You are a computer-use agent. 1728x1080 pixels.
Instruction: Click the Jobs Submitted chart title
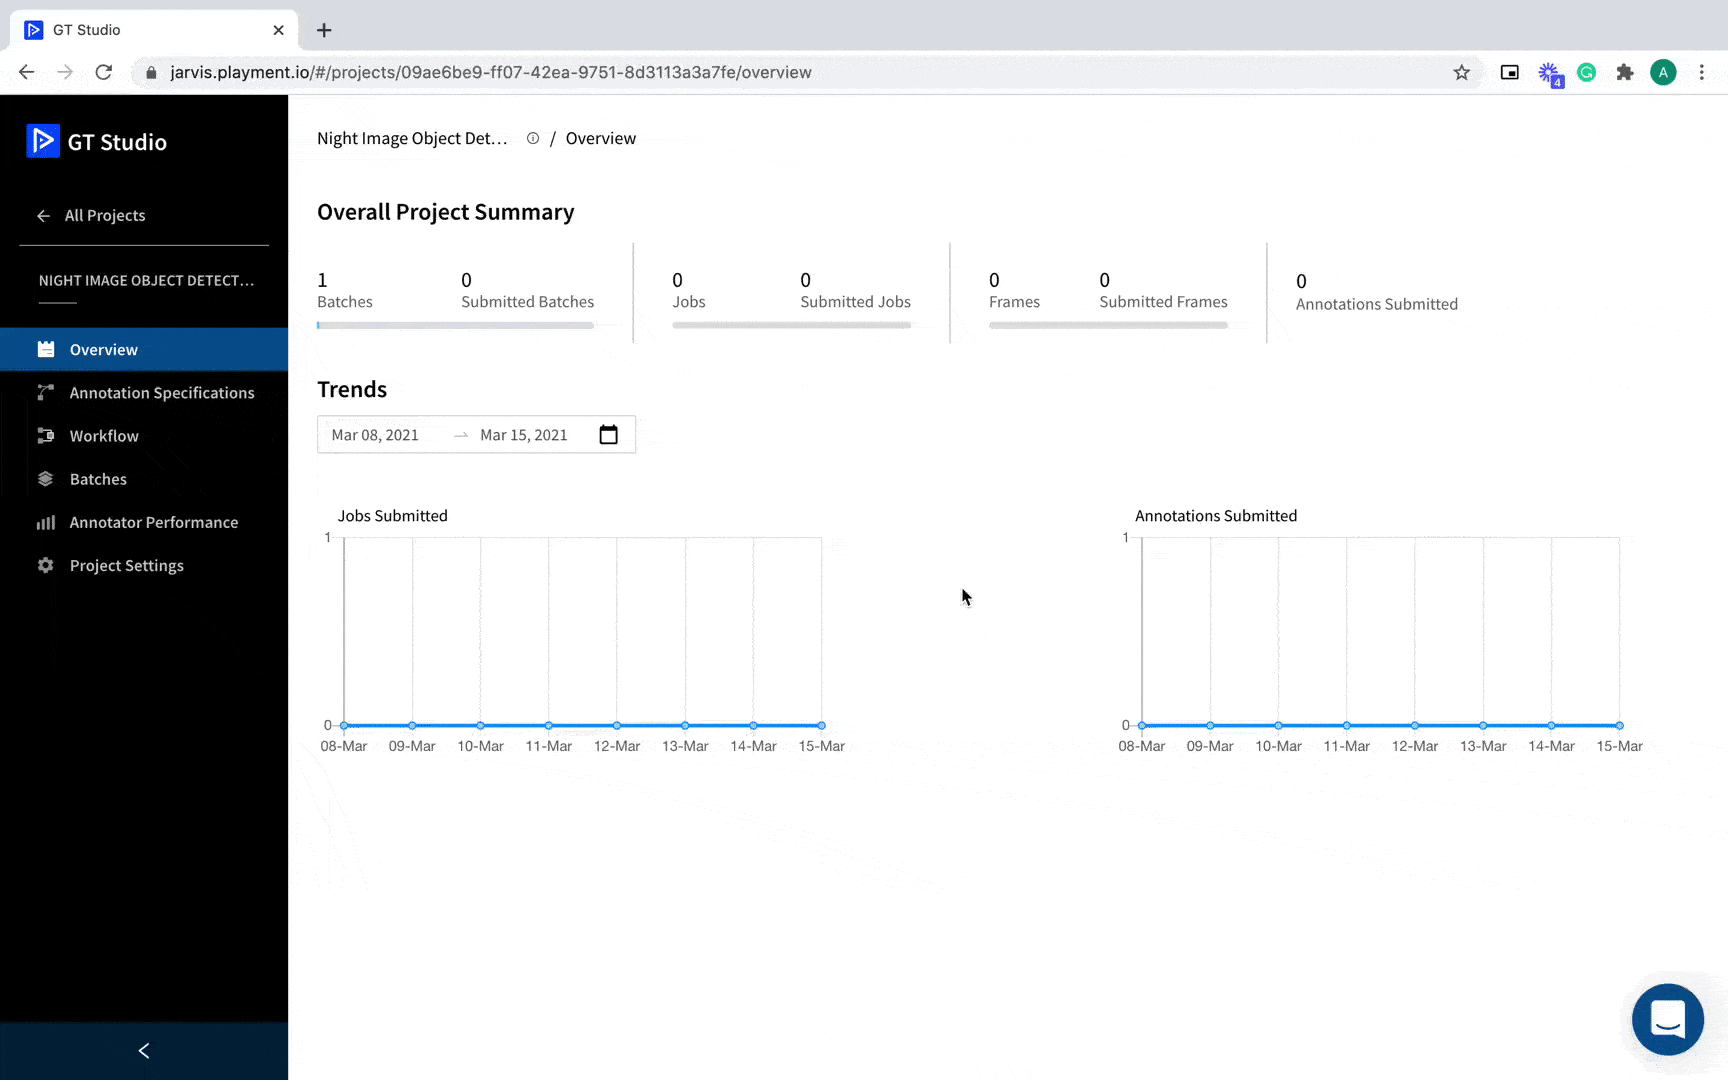click(392, 516)
